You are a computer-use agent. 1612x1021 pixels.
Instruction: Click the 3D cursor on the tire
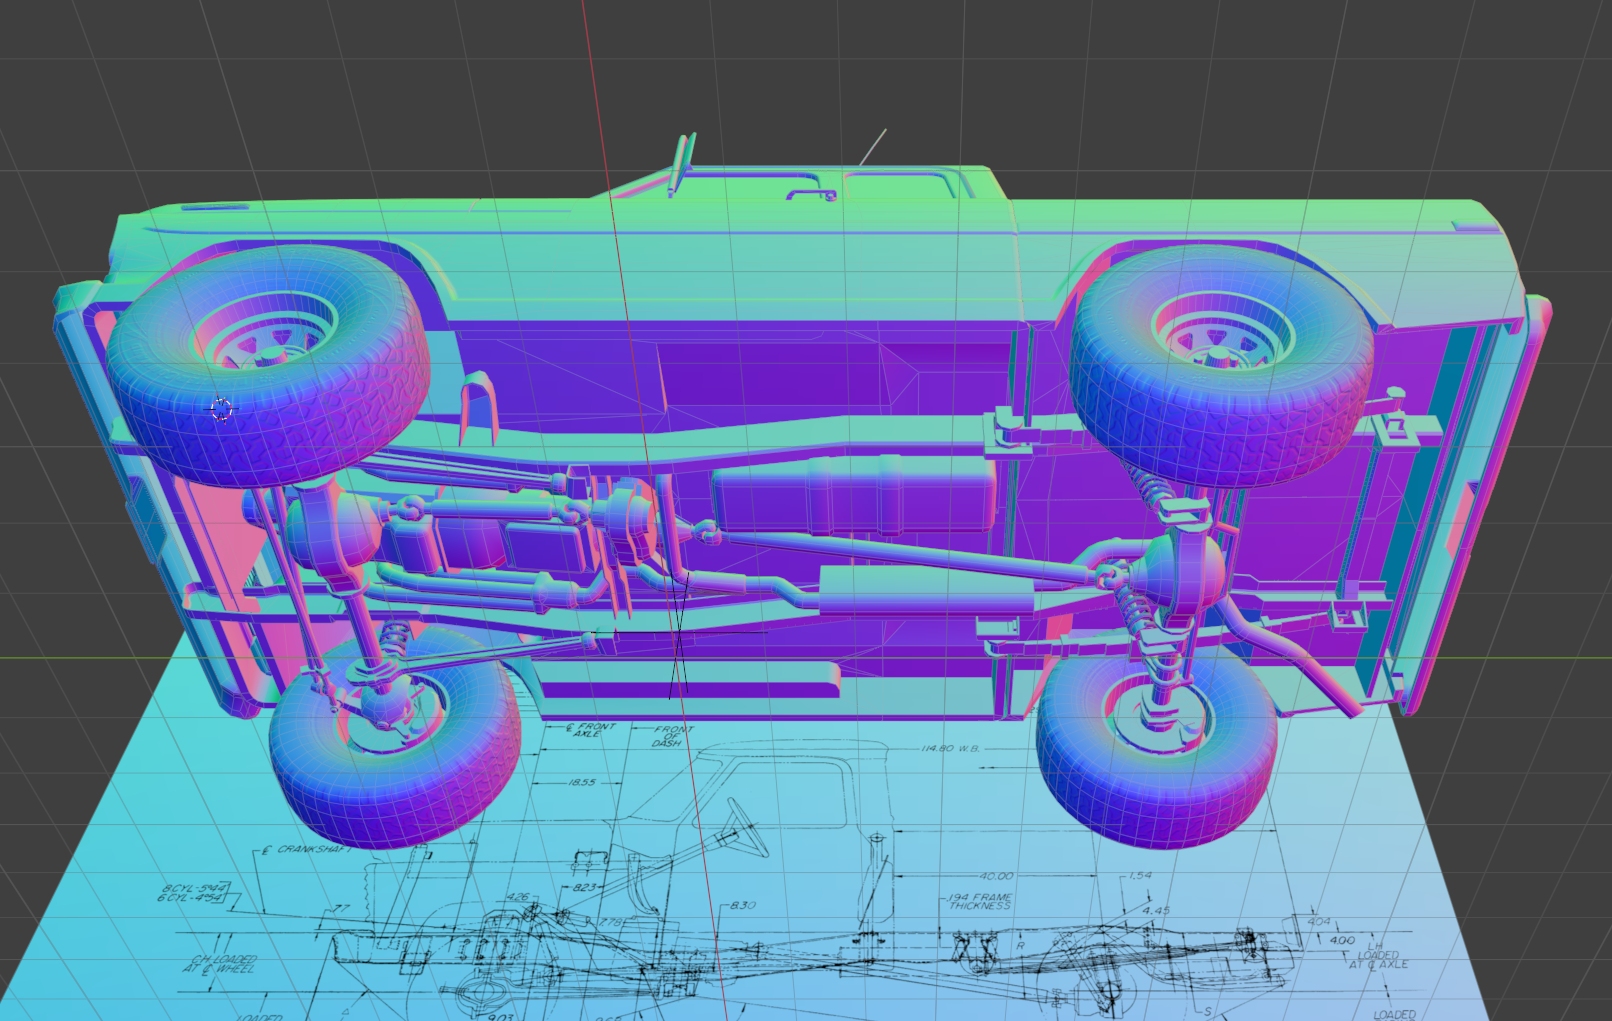[x=221, y=409]
